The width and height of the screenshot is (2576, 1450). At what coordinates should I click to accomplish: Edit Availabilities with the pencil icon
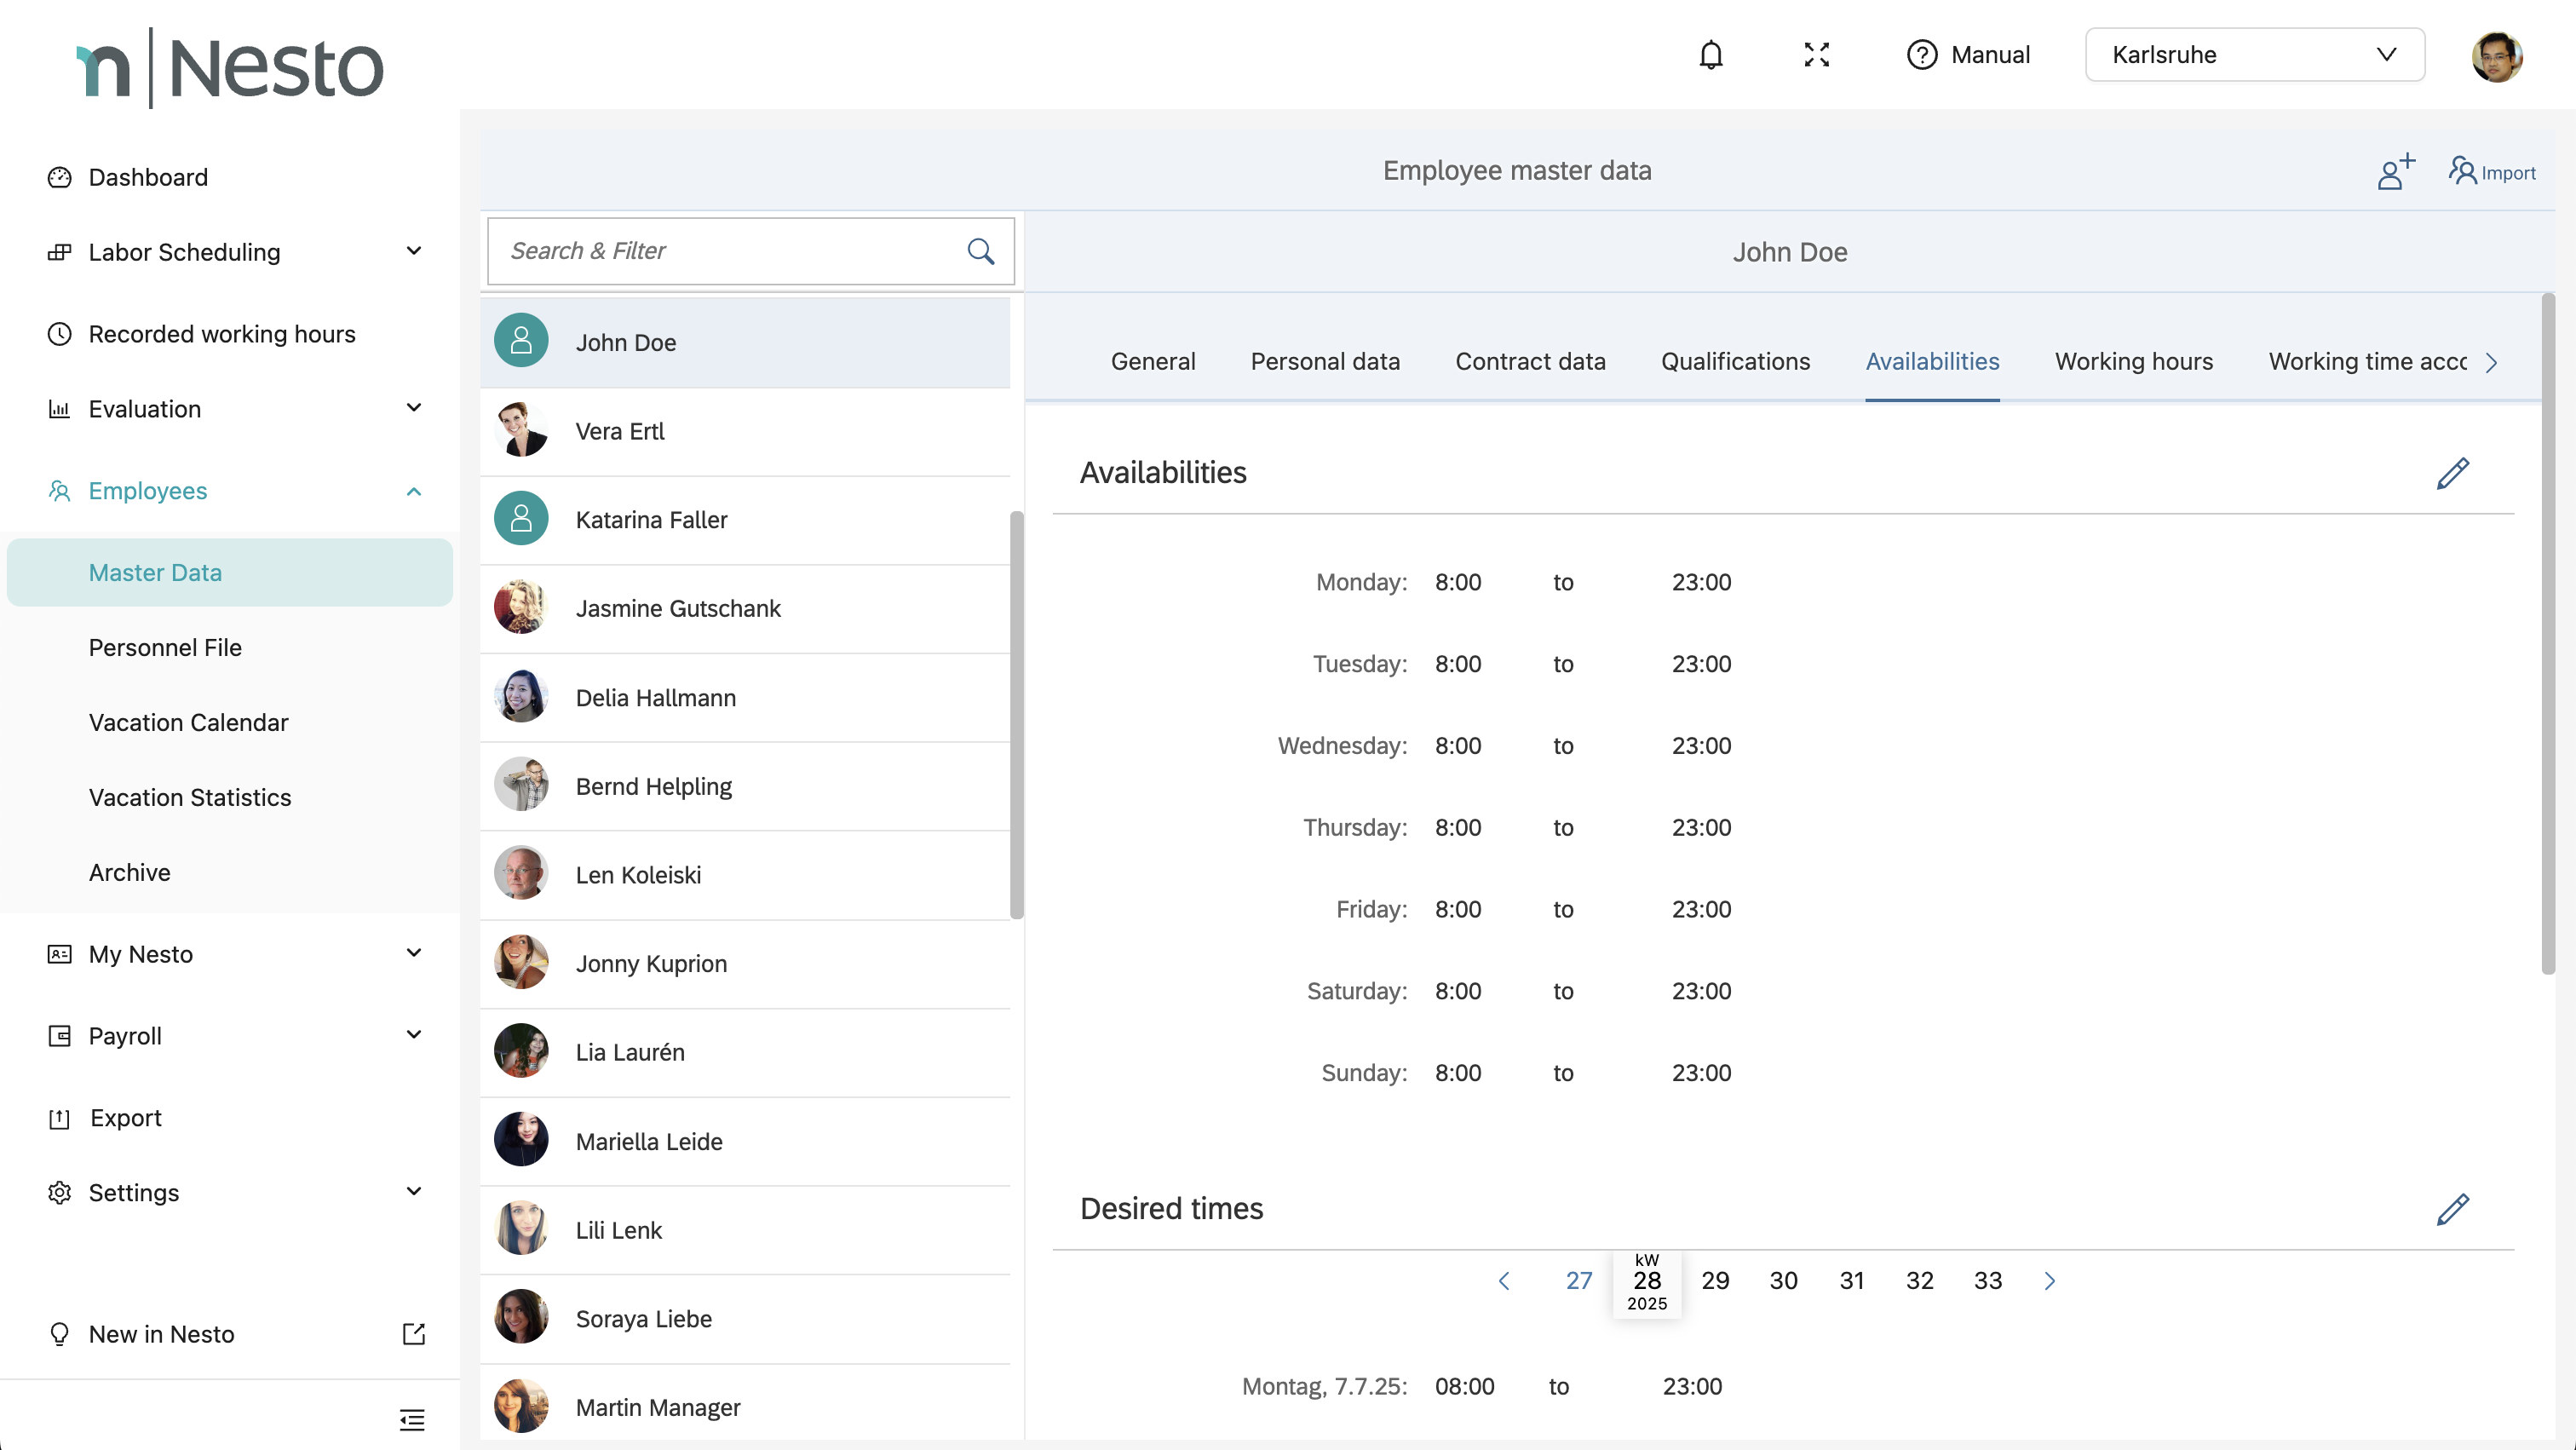(x=2452, y=473)
